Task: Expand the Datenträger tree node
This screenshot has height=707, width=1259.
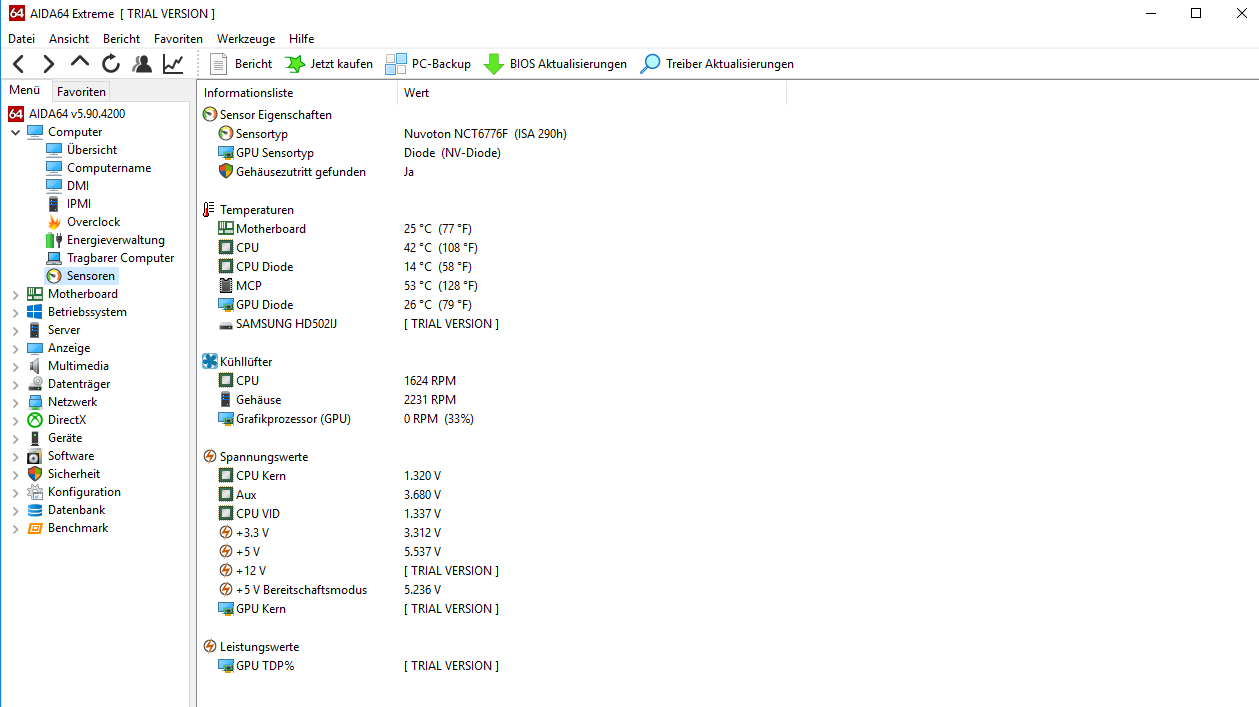Action: pos(16,384)
